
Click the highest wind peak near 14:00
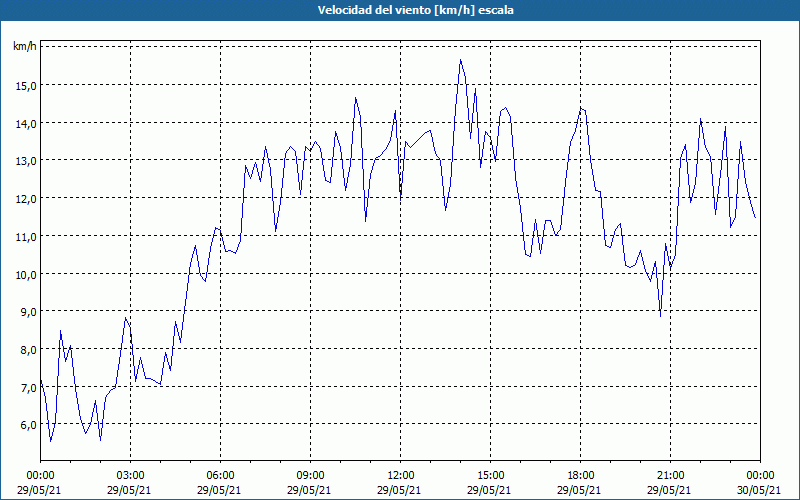(460, 60)
